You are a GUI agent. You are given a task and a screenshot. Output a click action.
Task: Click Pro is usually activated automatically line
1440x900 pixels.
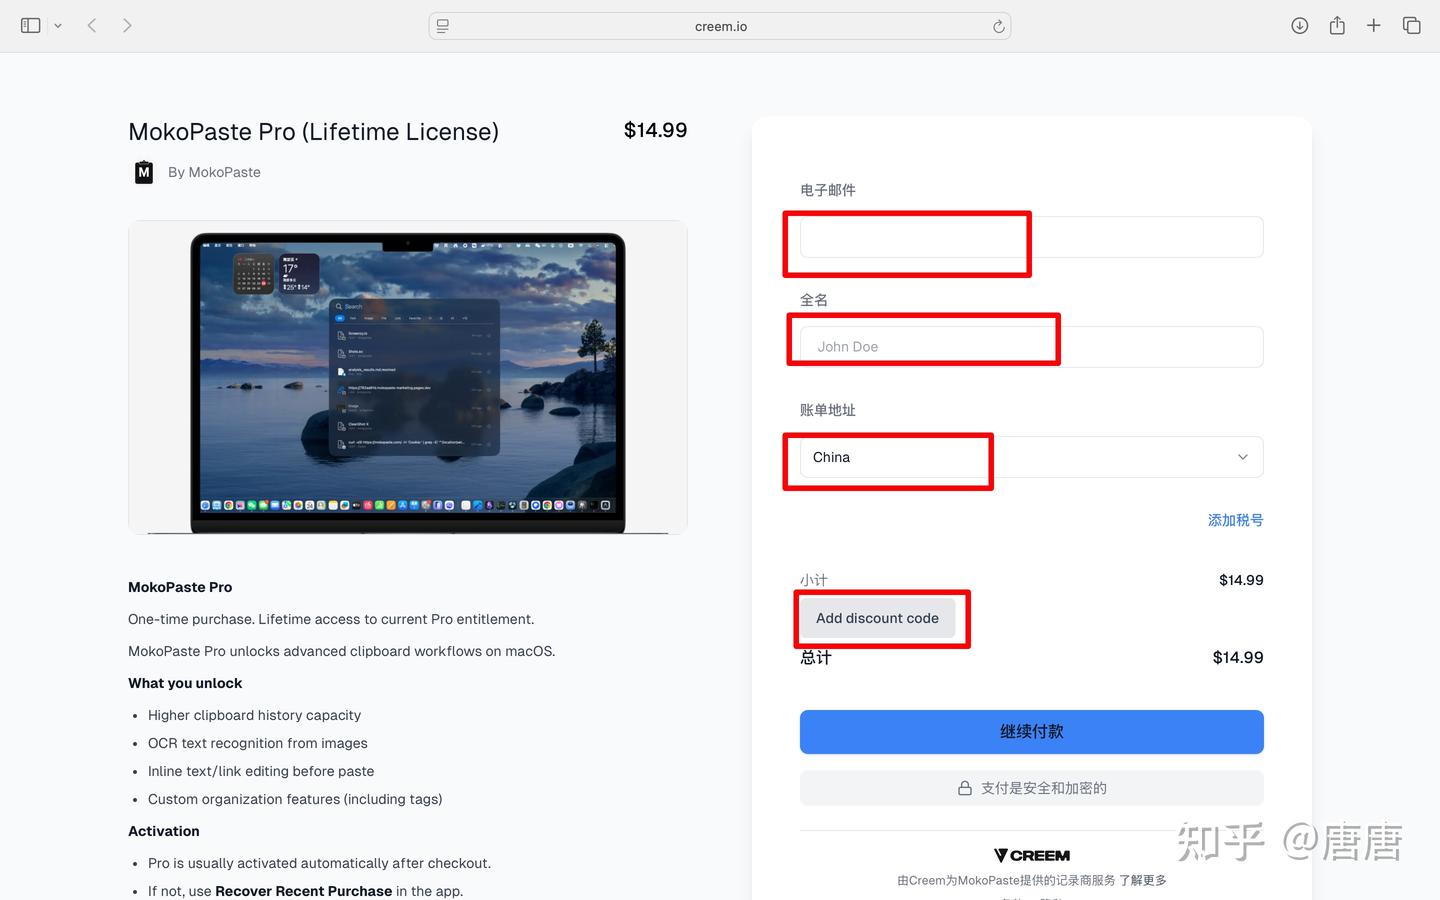tap(319, 863)
